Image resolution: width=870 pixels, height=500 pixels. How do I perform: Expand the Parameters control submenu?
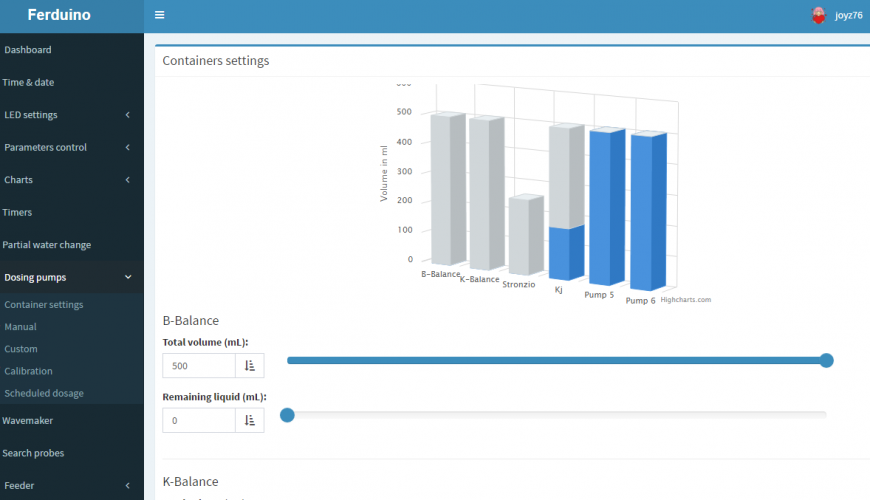[127, 148]
